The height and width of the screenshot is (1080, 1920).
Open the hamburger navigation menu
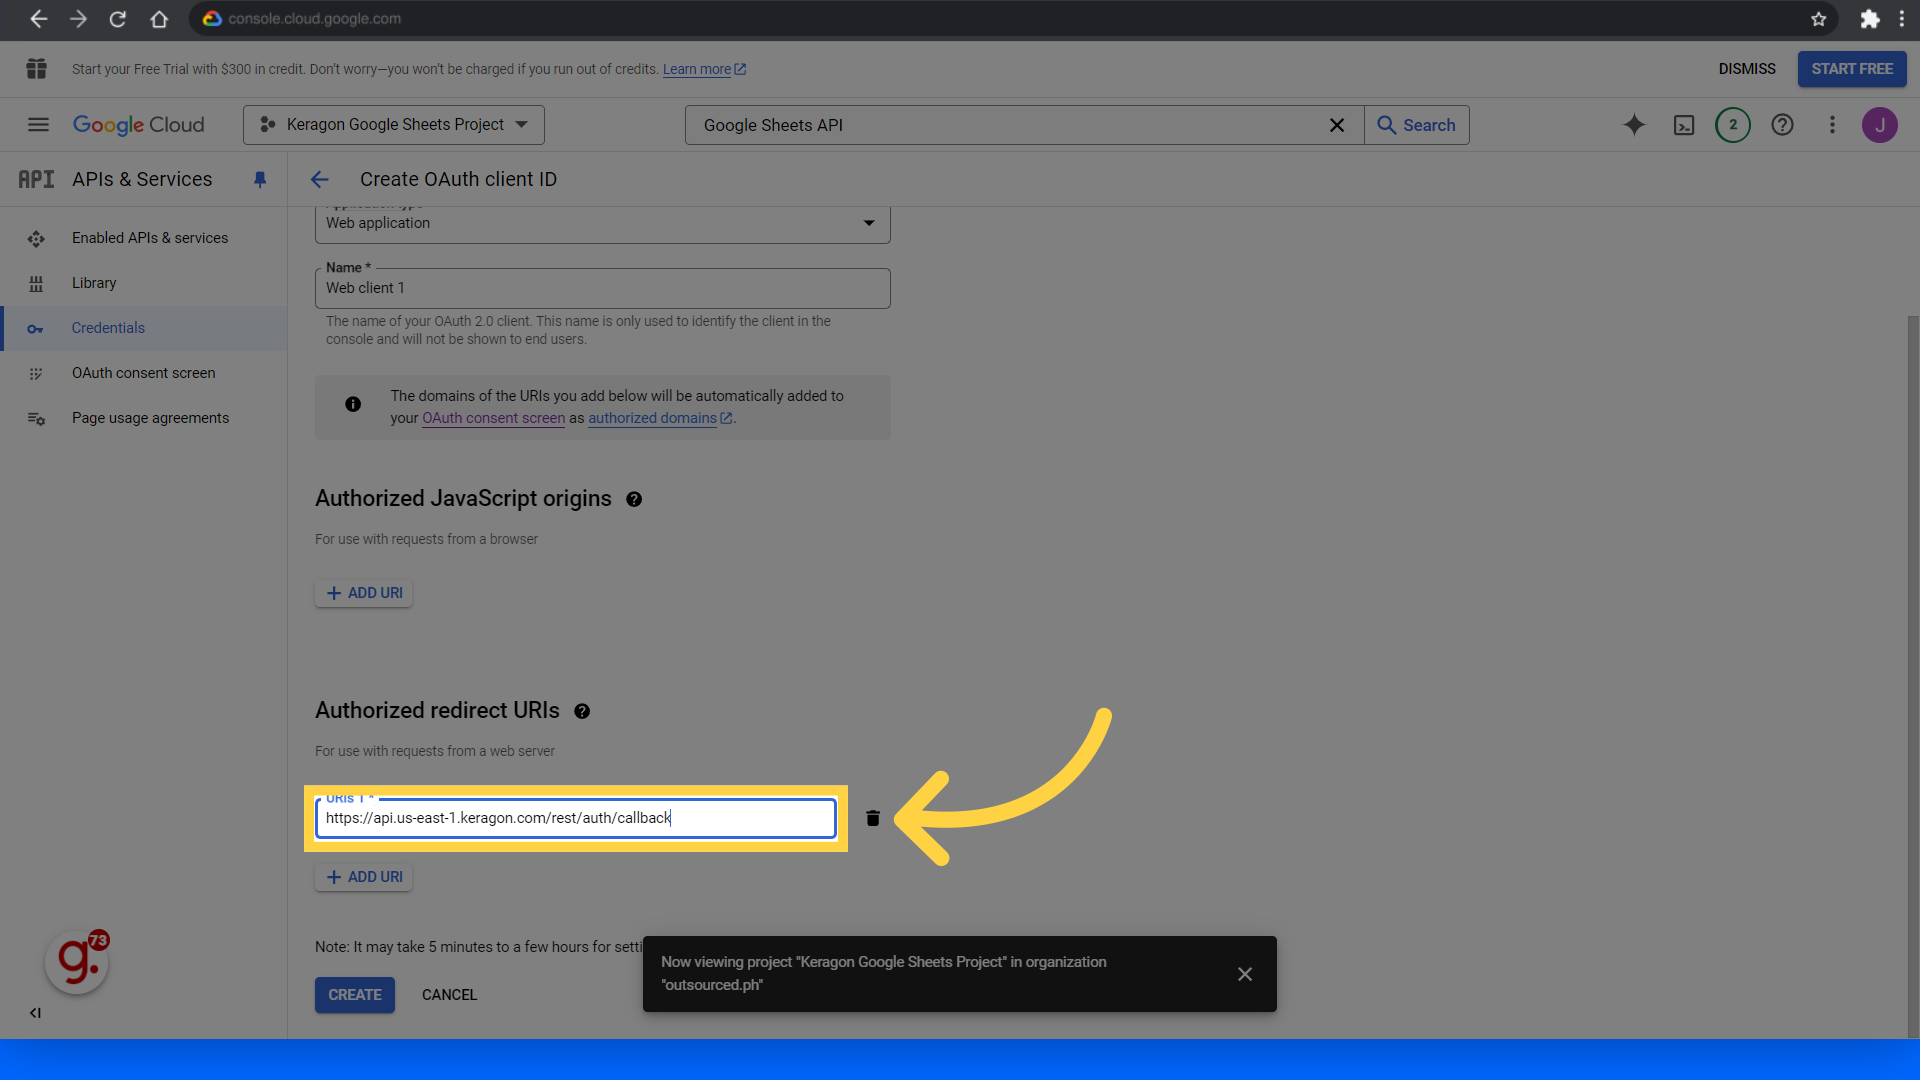point(38,124)
